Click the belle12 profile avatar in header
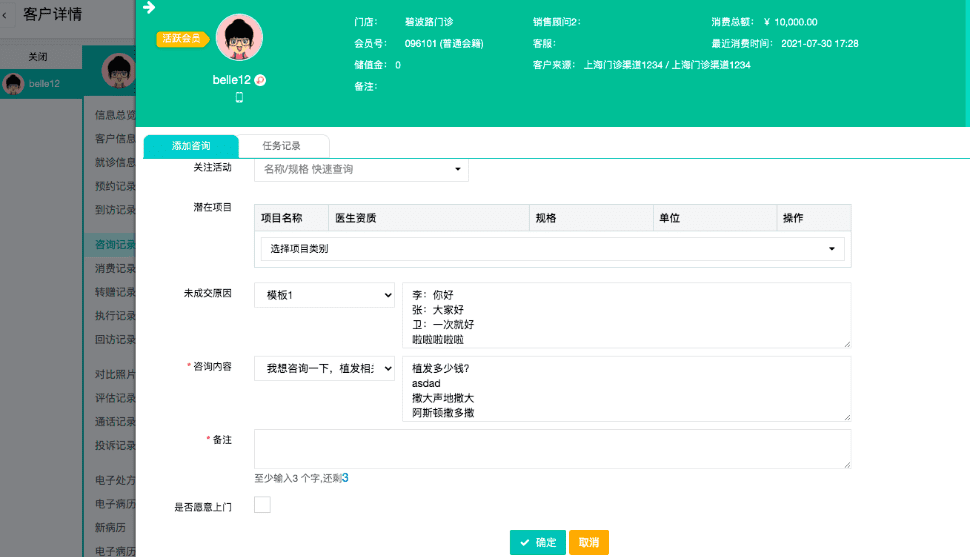970x557 pixels. pos(239,38)
